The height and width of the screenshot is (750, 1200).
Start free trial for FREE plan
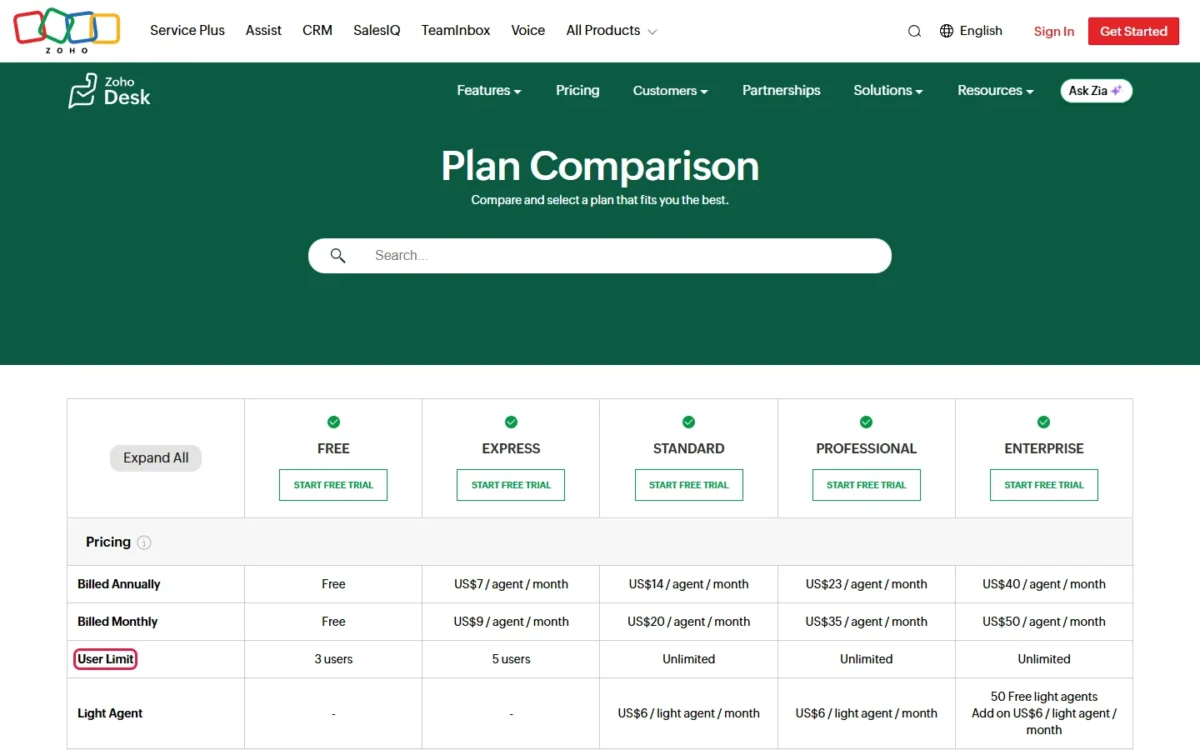[333, 485]
